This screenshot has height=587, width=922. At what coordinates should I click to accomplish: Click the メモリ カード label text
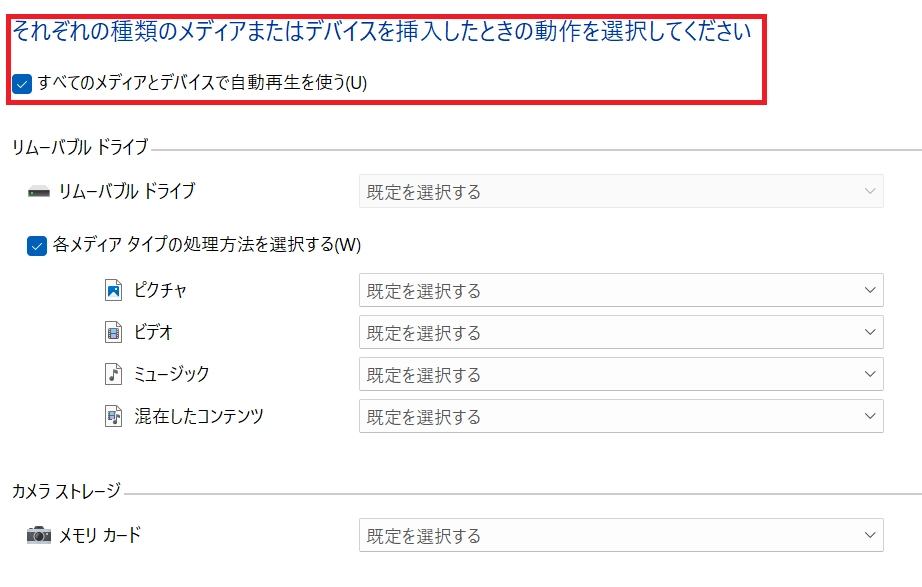[x=100, y=535]
